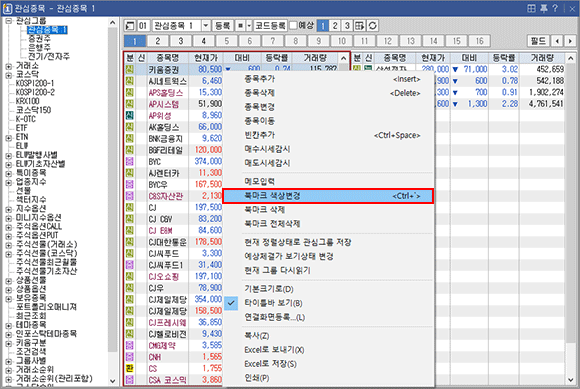Sort by the 현재가 column header in left table

pyautogui.click(x=206, y=58)
